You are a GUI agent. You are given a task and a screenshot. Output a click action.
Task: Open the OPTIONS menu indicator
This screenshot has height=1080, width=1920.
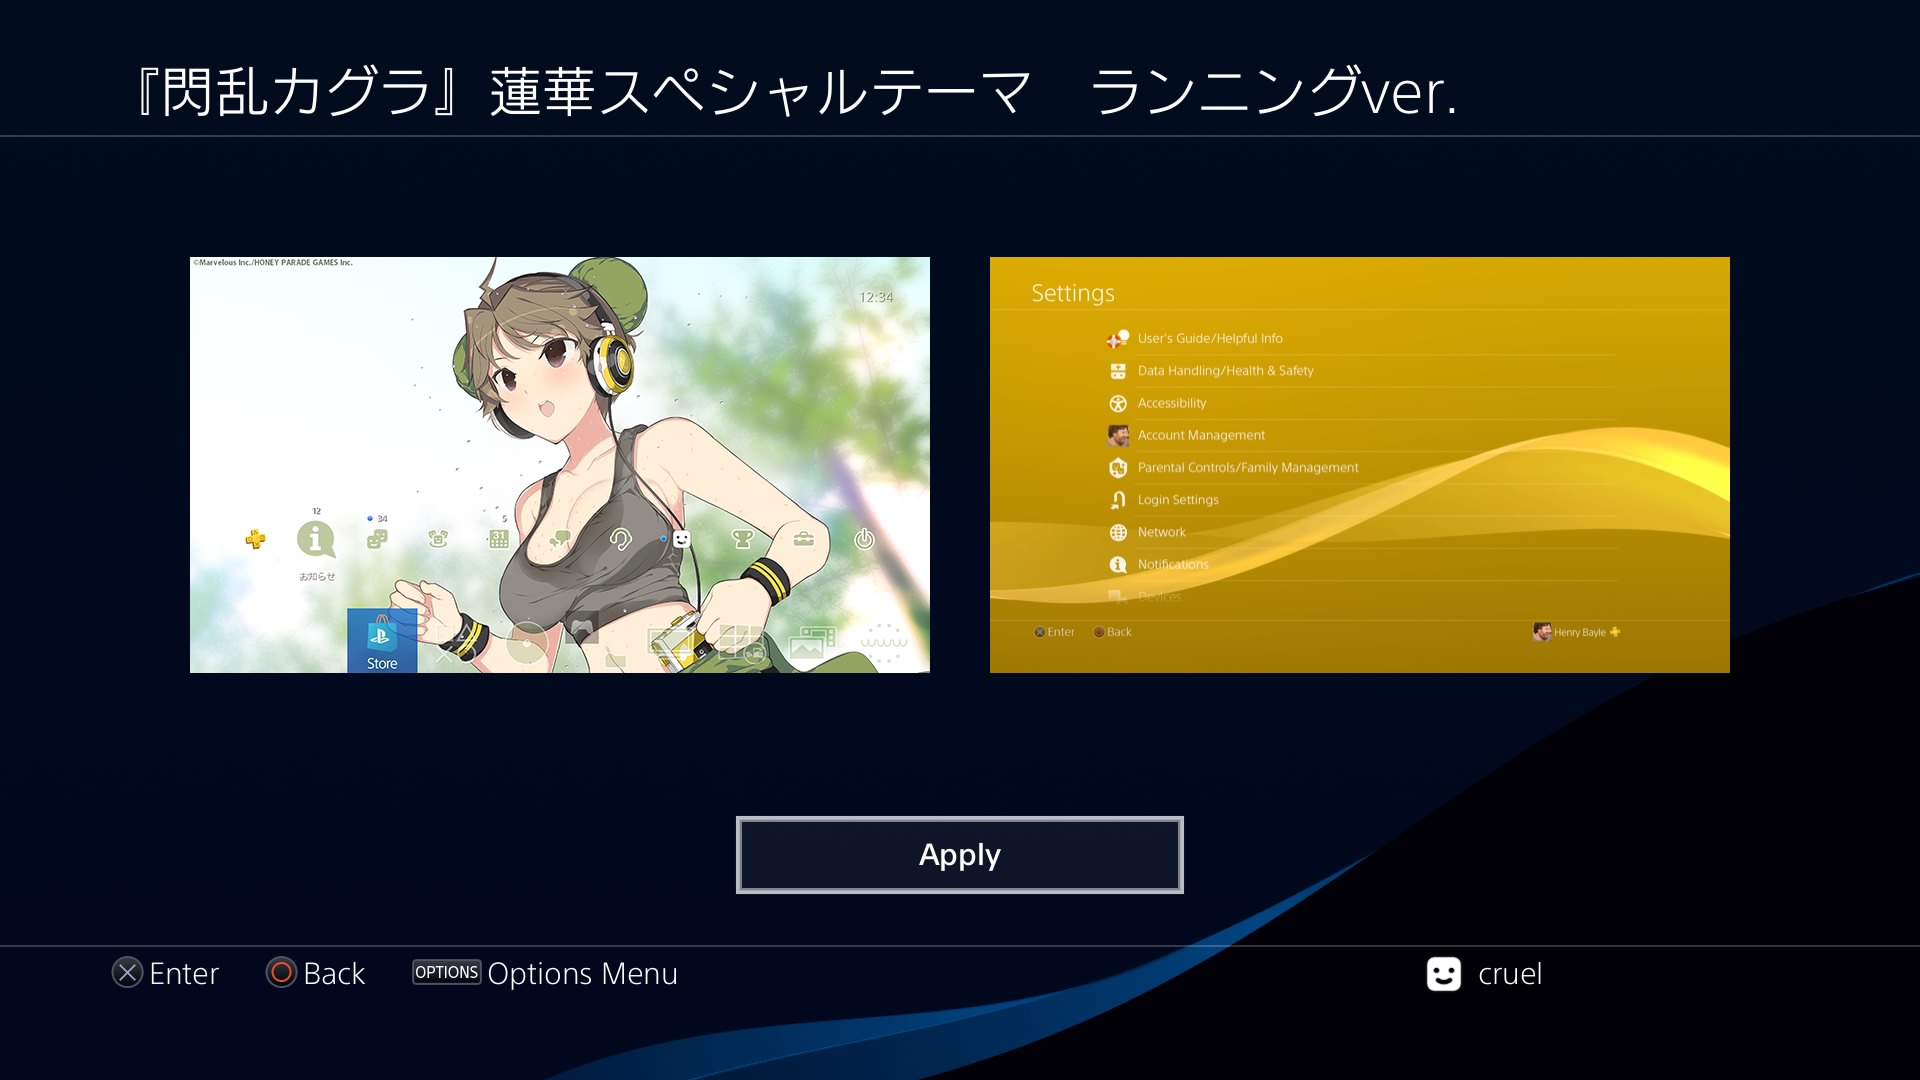tap(446, 972)
